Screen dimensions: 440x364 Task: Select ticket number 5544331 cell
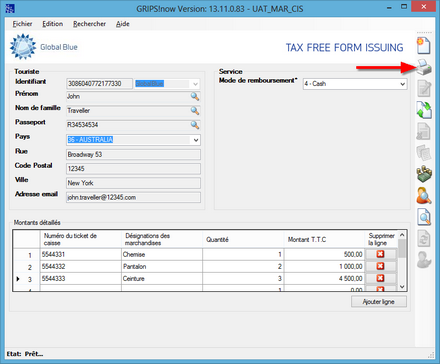coord(81,255)
